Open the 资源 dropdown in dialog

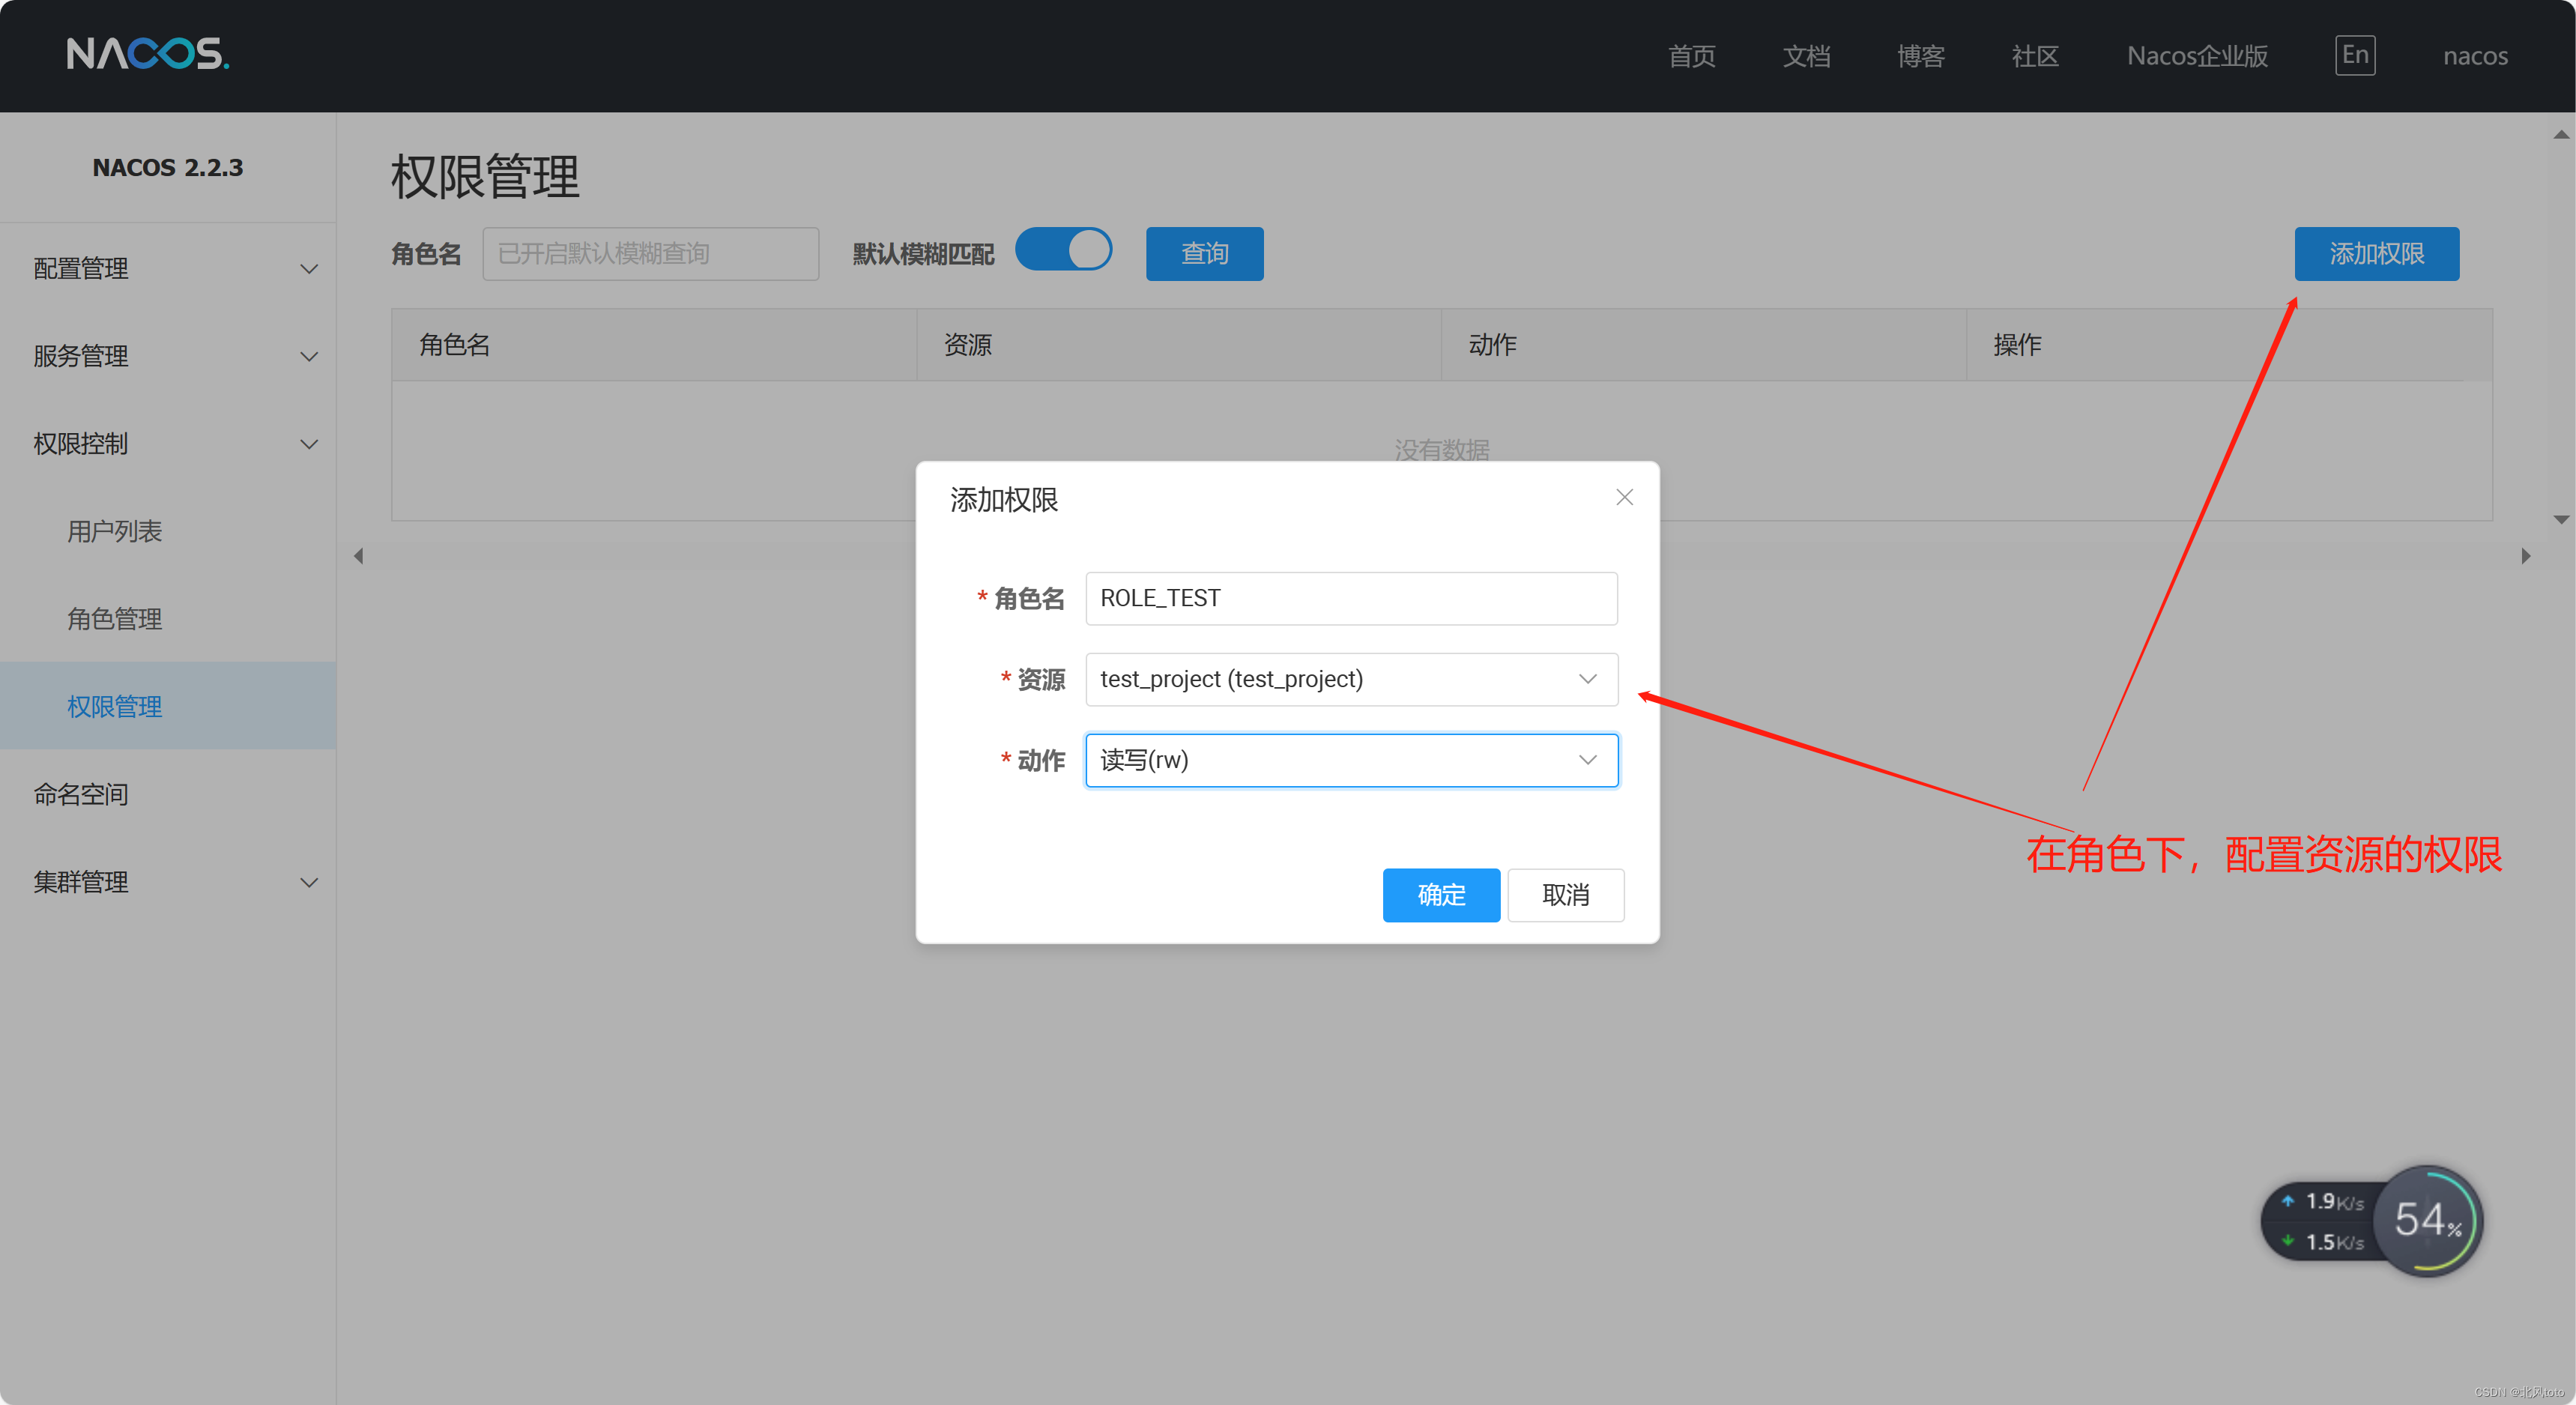(x=1351, y=679)
